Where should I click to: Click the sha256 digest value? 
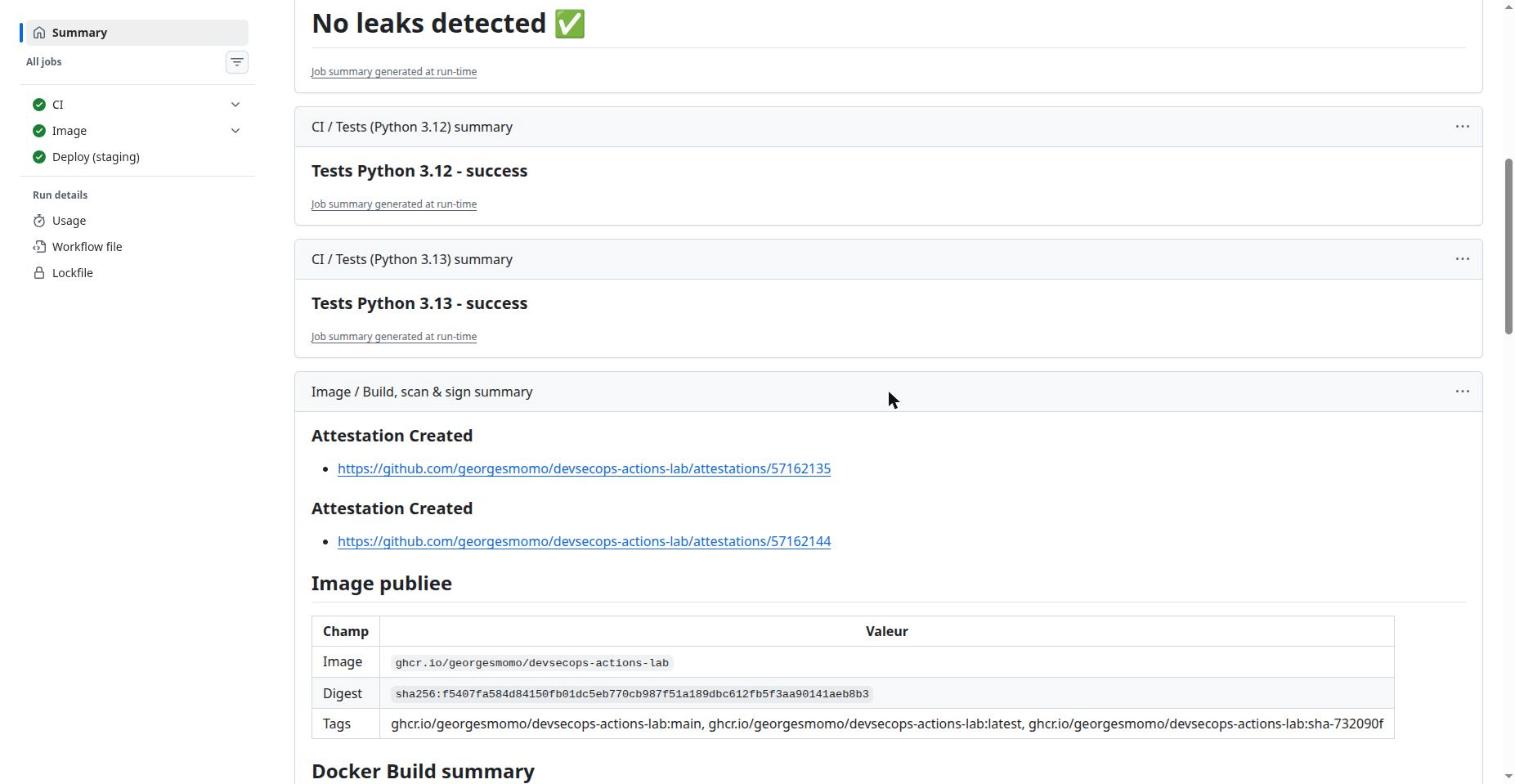[632, 694]
